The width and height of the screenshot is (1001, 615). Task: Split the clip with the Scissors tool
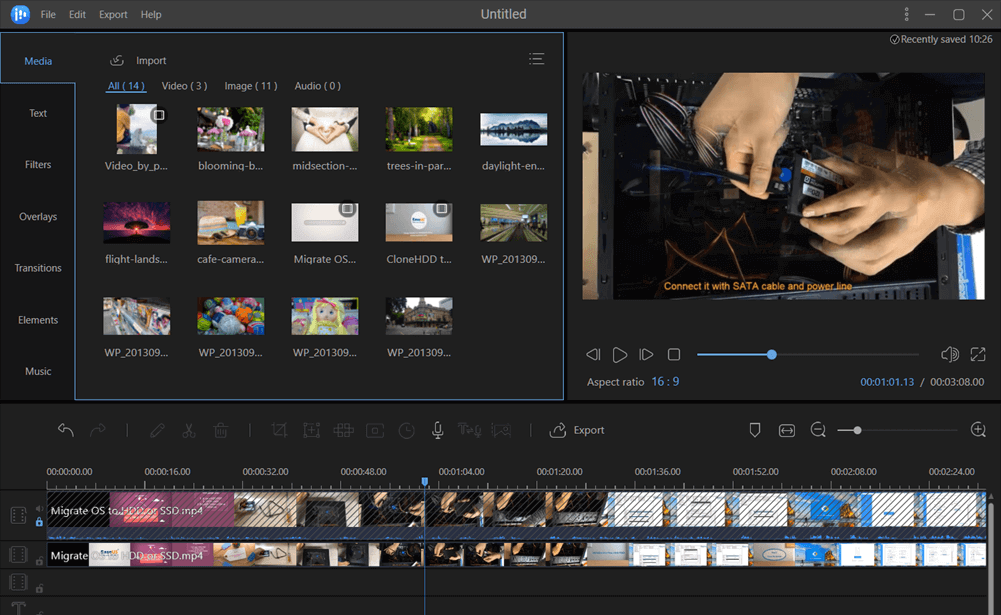188,430
